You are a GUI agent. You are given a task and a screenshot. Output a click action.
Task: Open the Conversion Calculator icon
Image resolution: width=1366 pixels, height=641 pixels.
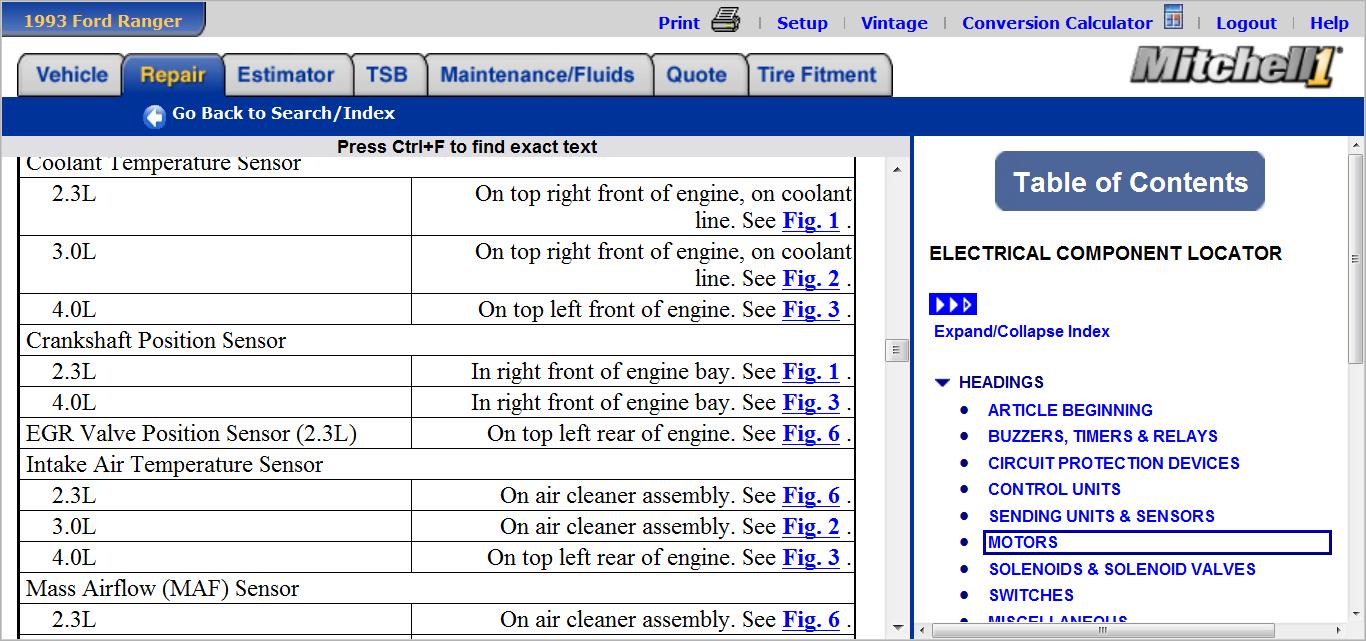coord(1174,18)
